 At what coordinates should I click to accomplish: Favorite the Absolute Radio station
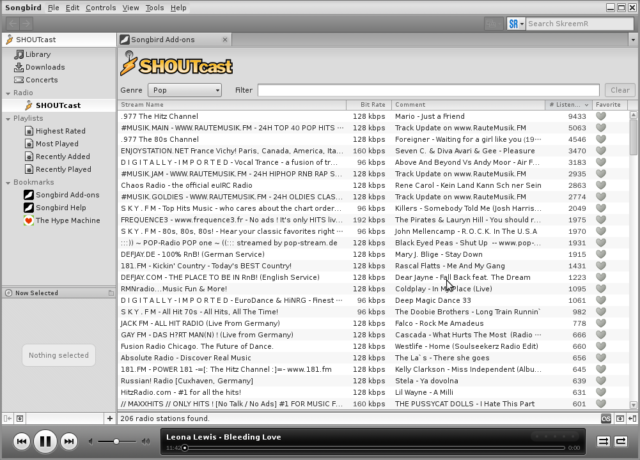pyautogui.click(x=601, y=358)
